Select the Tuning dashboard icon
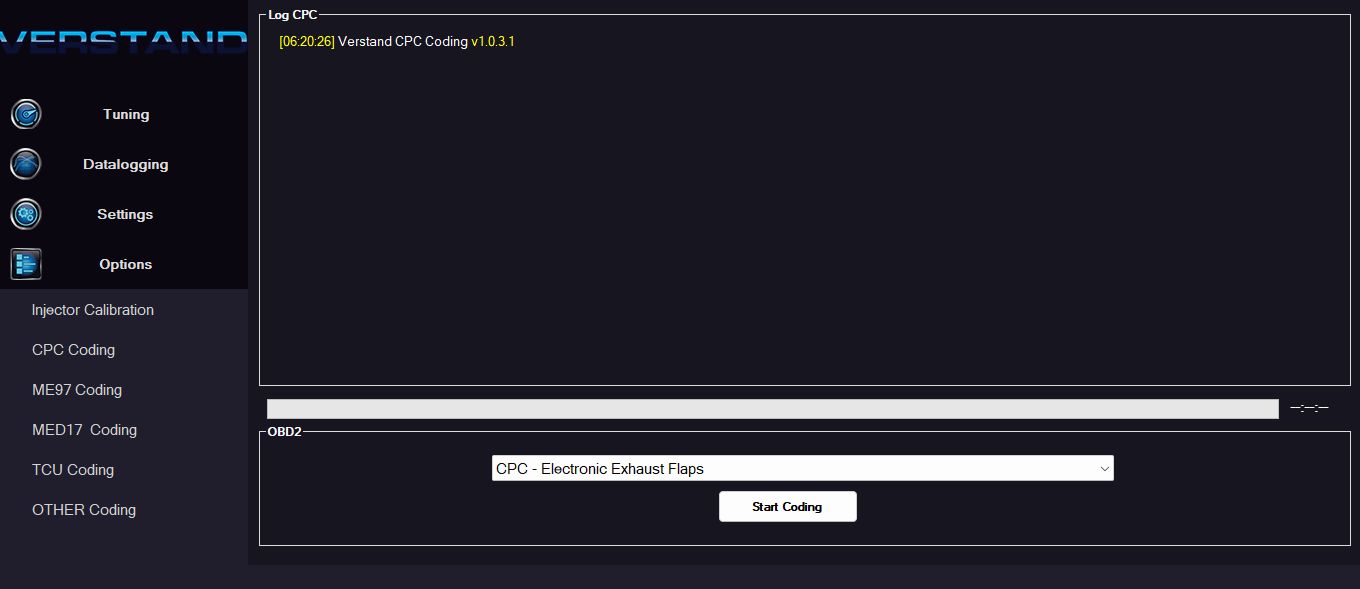 click(25, 114)
